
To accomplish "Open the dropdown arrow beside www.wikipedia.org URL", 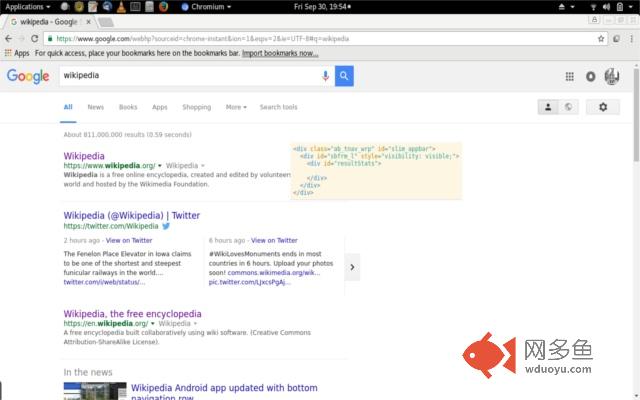I will pos(160,166).
